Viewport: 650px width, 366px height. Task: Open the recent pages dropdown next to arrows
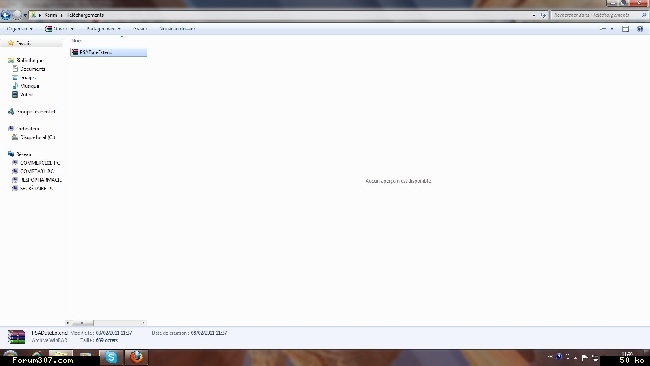pos(25,15)
